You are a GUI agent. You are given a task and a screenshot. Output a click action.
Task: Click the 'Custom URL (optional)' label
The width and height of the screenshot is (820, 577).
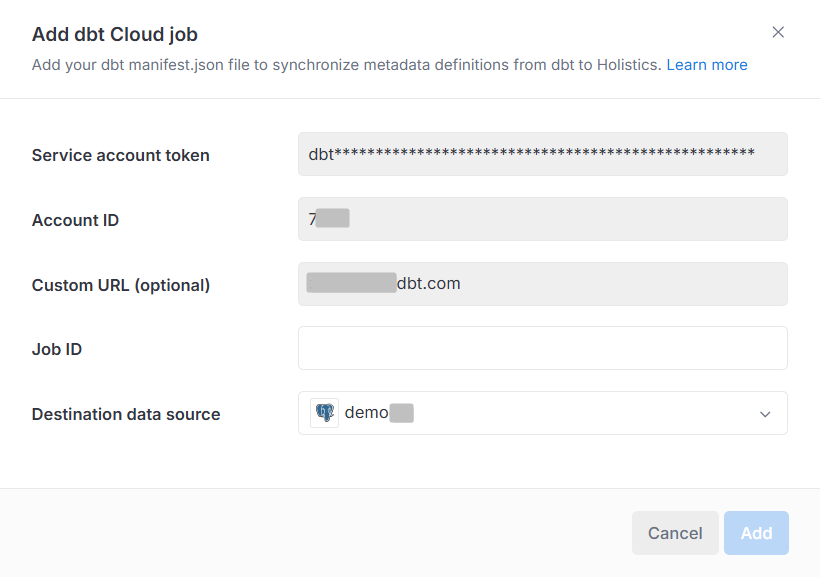point(121,285)
